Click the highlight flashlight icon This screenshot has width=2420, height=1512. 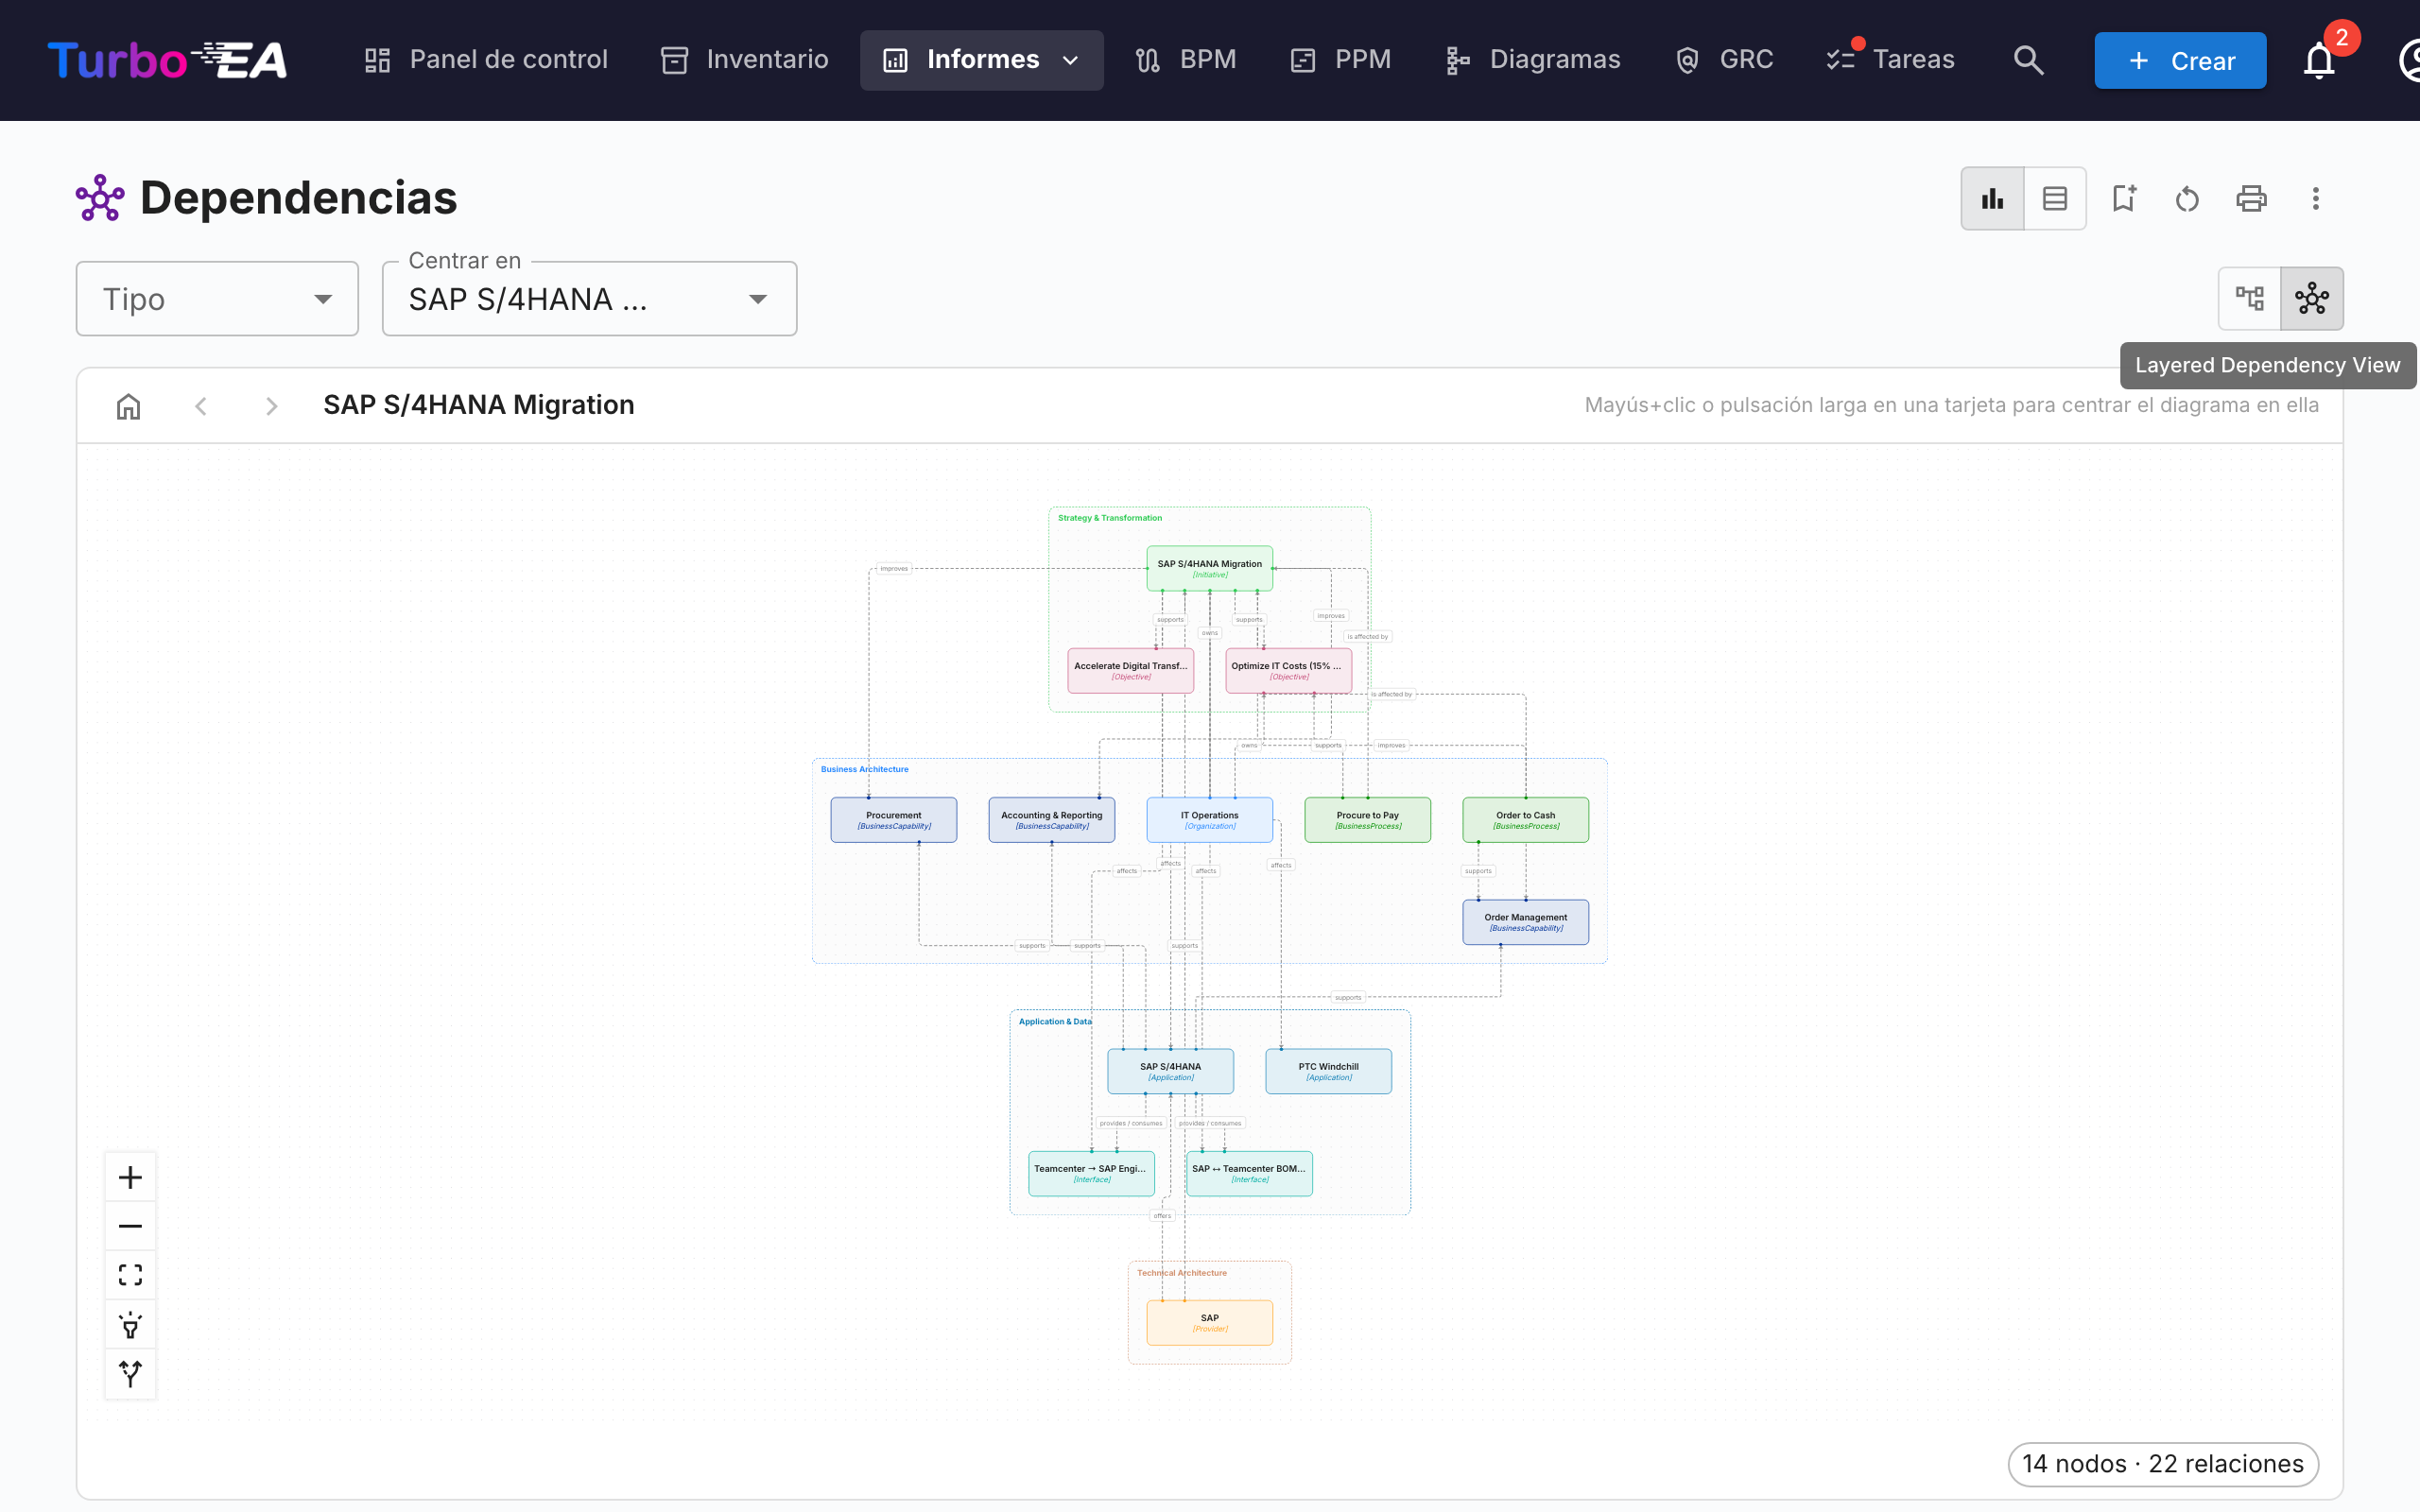tap(130, 1325)
